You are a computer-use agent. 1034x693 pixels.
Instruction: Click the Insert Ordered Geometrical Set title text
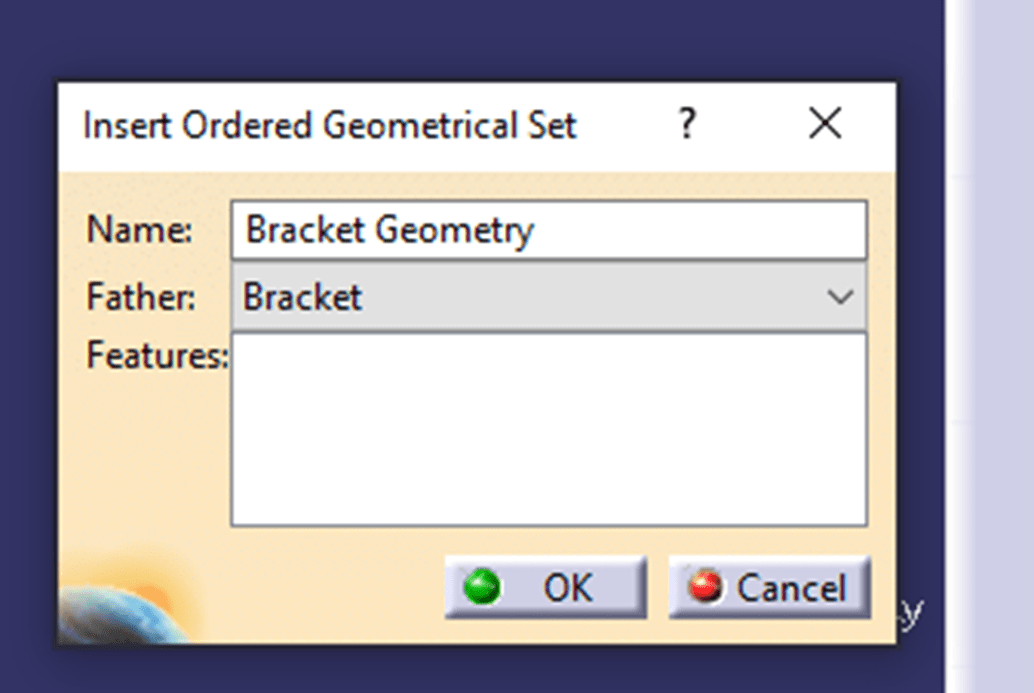330,124
